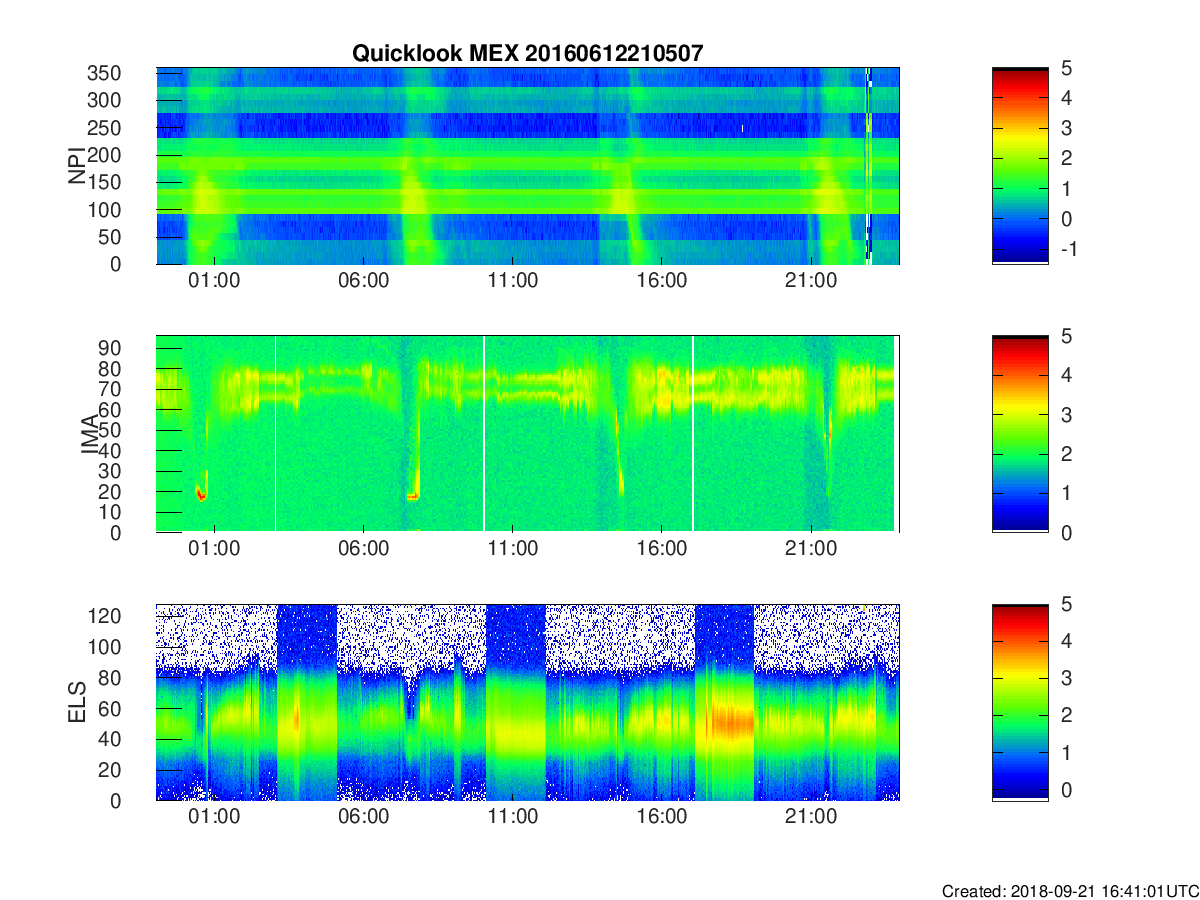
Task: Click the 06:00 time tick under NPI panel
Action: (364, 282)
